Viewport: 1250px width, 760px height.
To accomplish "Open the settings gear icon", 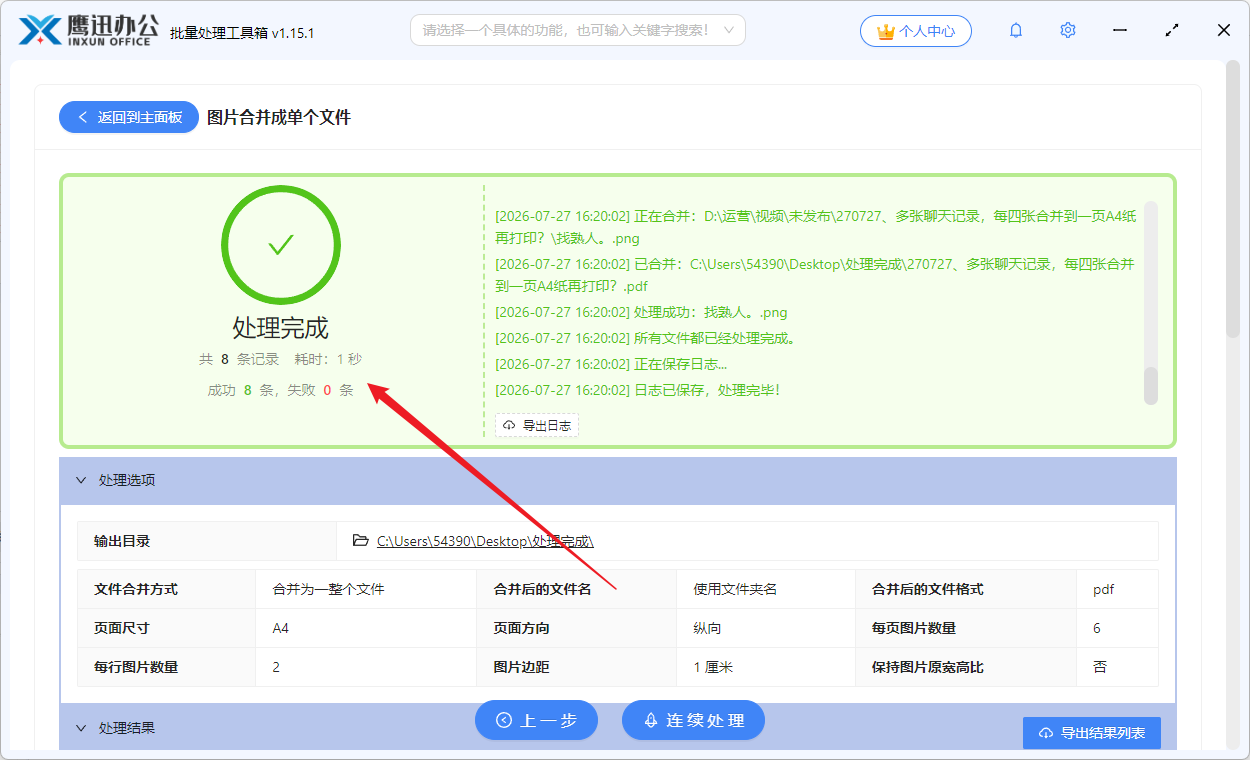I will pos(1068,31).
